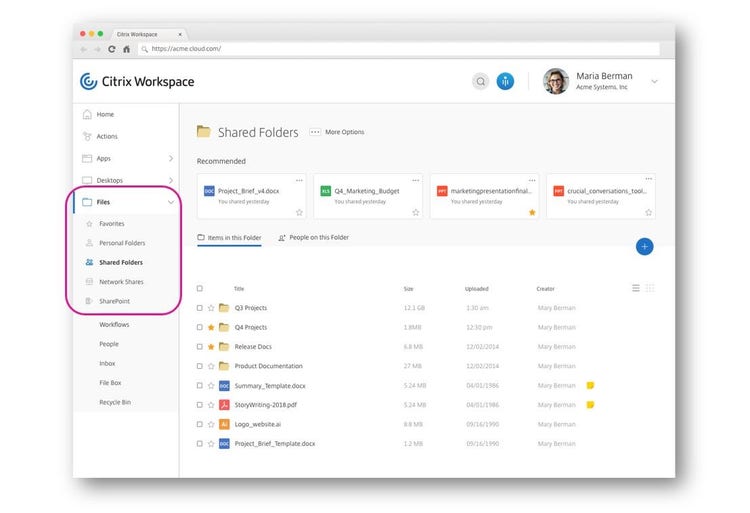Open Workflows in sidebar
The height and width of the screenshot is (513, 750).
point(114,325)
